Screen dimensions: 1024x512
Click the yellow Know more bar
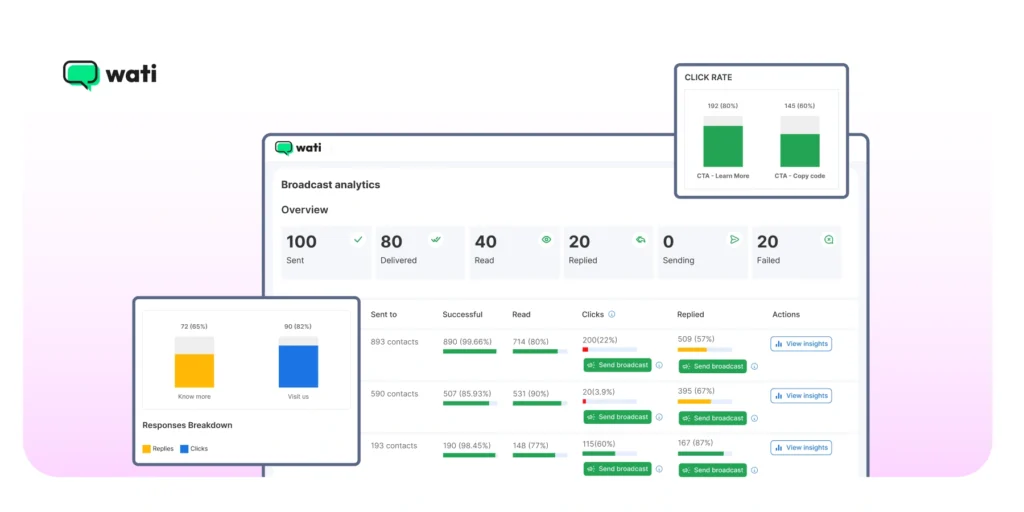click(194, 371)
